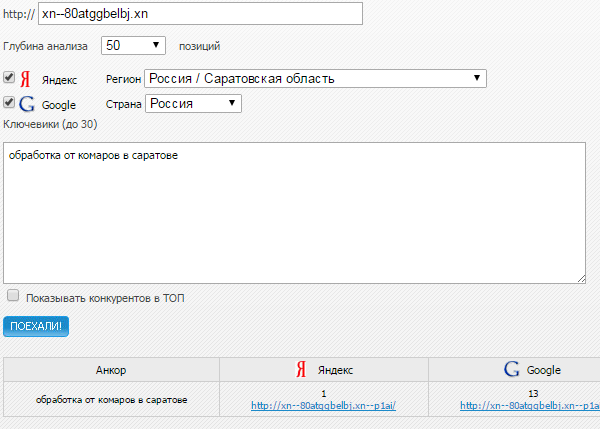Click the Yandex position value 1
Image resolution: width=600 pixels, height=429 pixels.
click(324, 393)
